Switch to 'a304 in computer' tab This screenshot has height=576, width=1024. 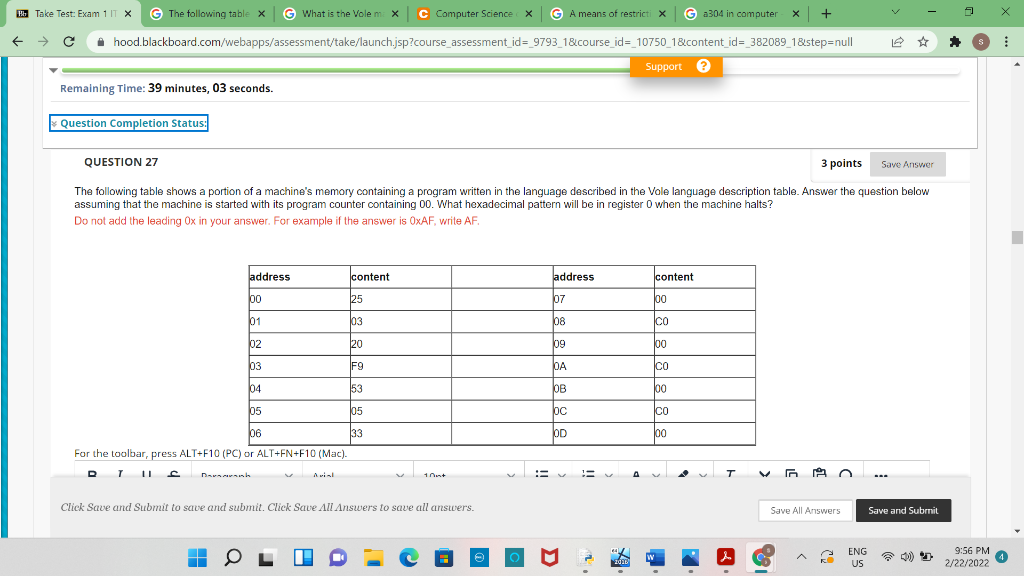[742, 14]
